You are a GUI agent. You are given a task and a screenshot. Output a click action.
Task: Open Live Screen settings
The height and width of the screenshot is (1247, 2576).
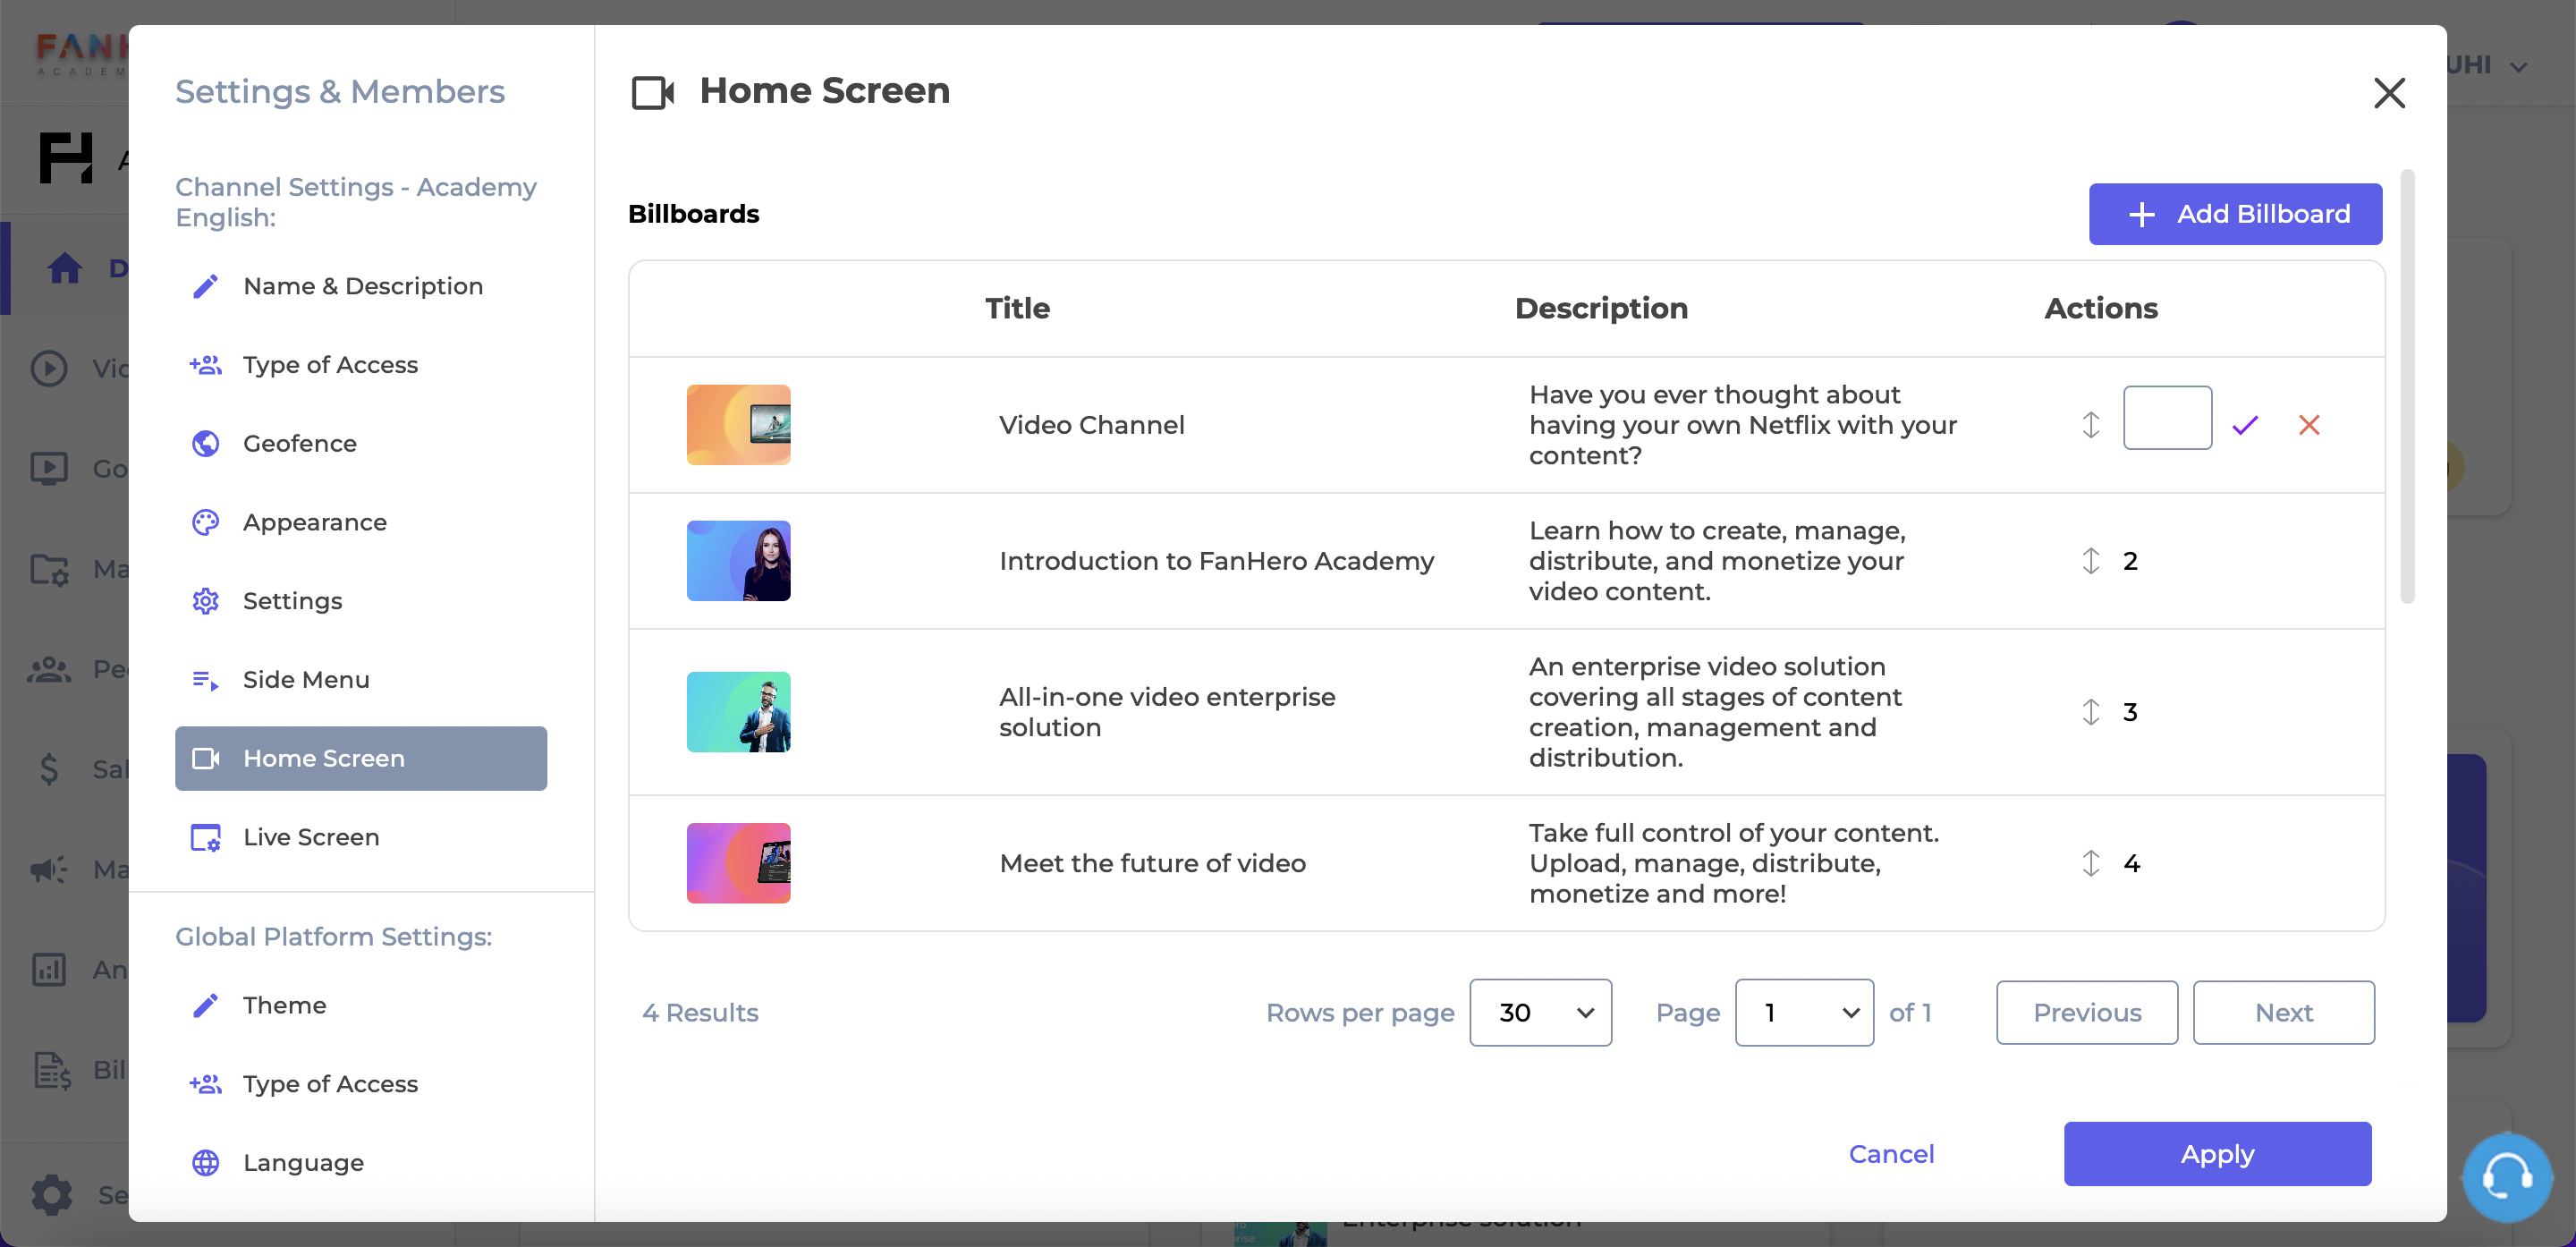click(361, 837)
